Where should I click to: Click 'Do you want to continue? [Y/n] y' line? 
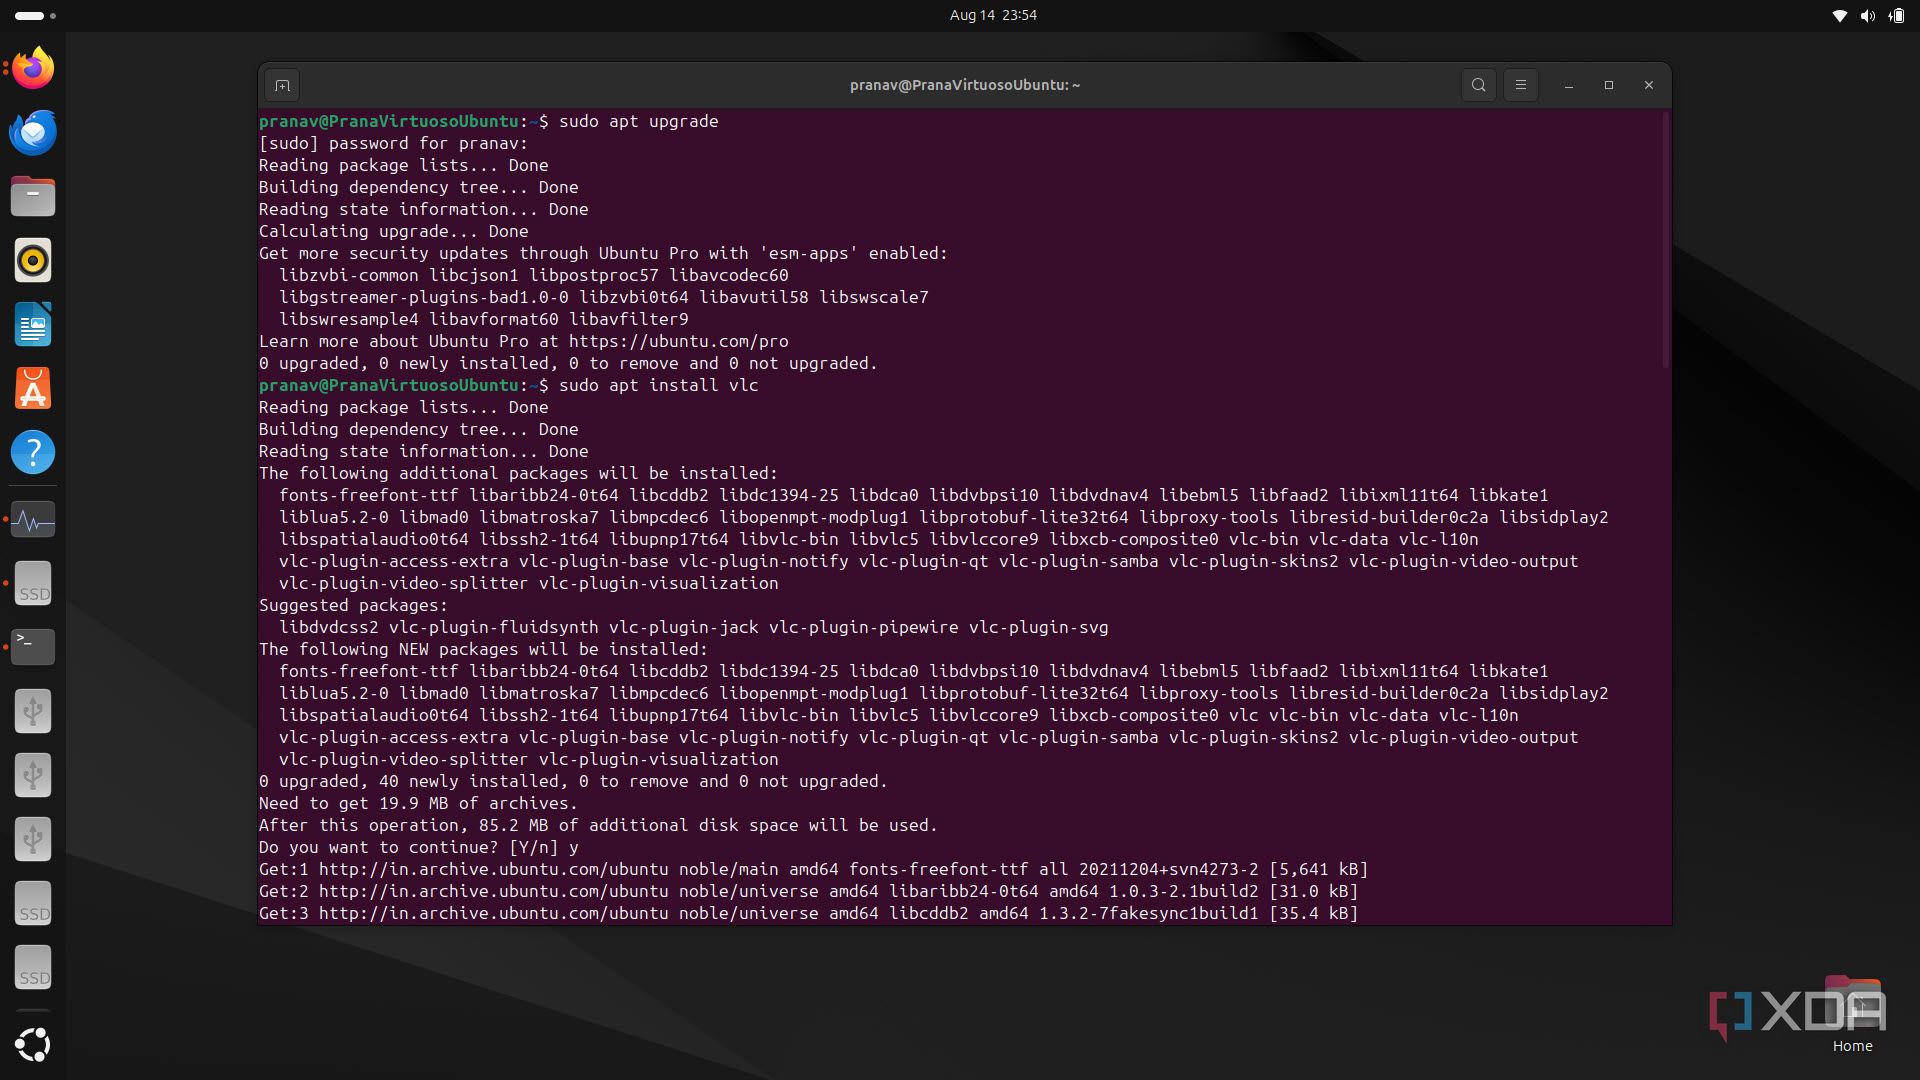pyautogui.click(x=418, y=847)
